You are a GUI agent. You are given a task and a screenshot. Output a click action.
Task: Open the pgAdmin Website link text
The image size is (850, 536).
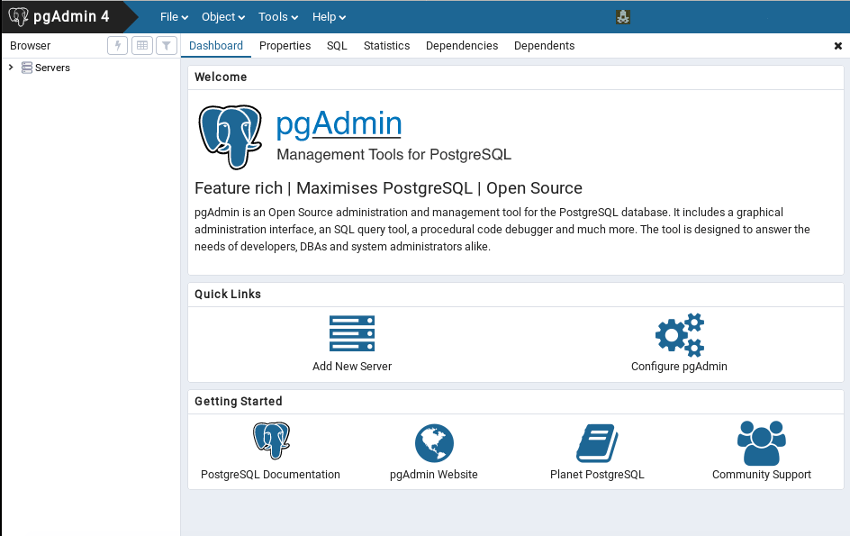coord(434,474)
